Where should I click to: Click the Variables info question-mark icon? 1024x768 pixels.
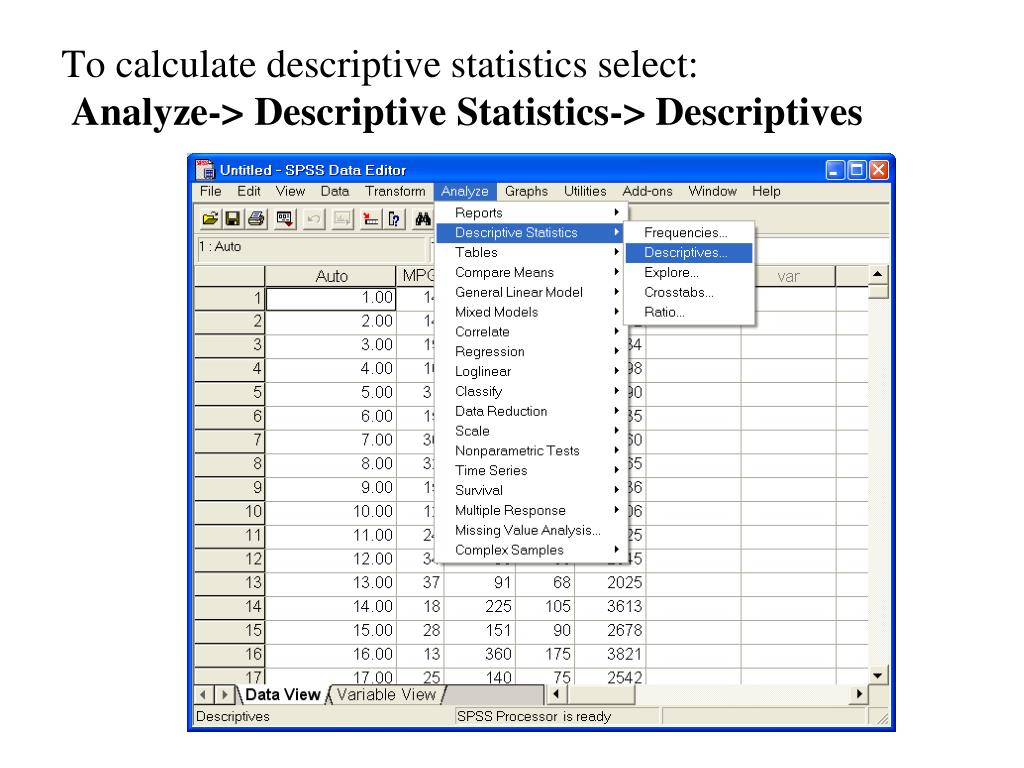(394, 219)
